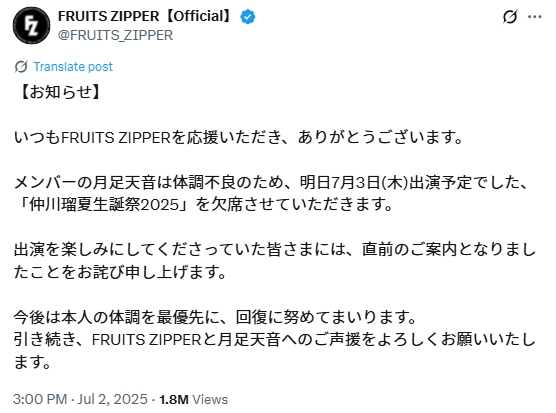Screen dimensions: 556x413
Task: Click the blue verified checkmark badge
Action: (248, 17)
